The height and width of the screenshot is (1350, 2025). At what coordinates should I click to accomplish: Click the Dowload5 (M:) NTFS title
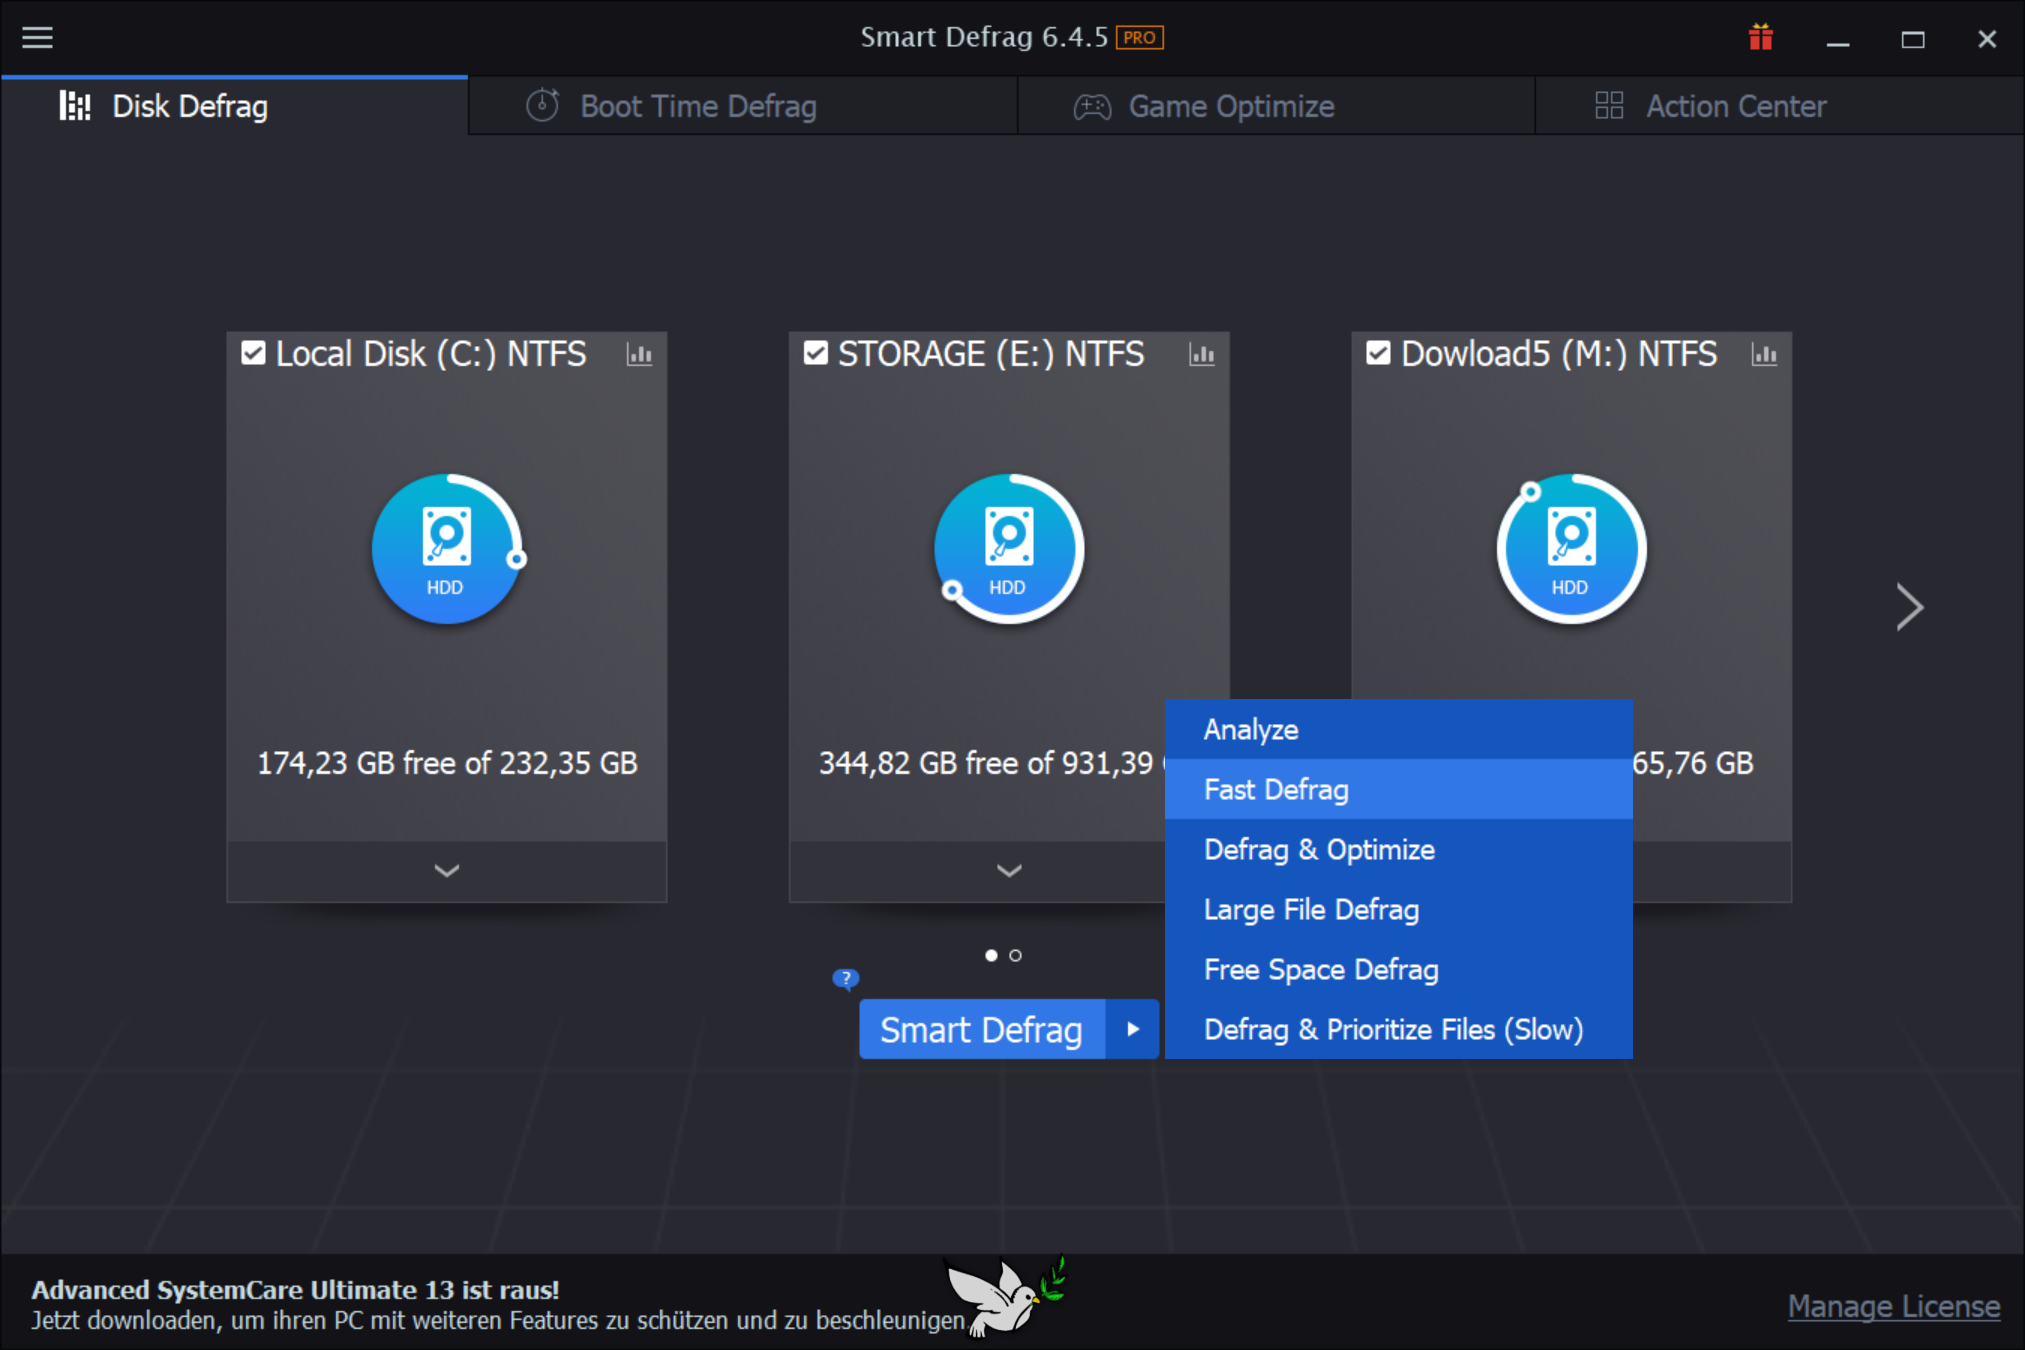(x=1559, y=354)
